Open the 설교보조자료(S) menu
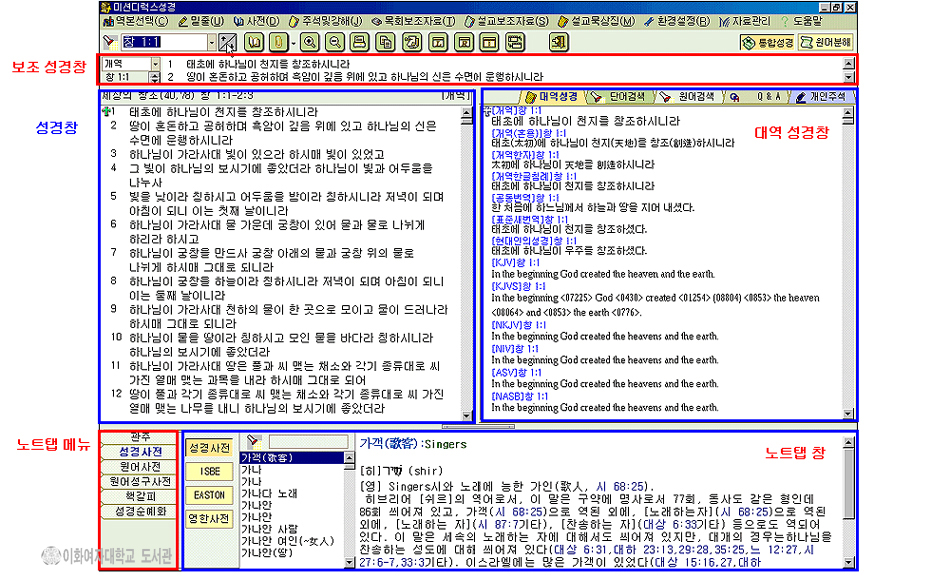The image size is (950, 580). point(507,21)
